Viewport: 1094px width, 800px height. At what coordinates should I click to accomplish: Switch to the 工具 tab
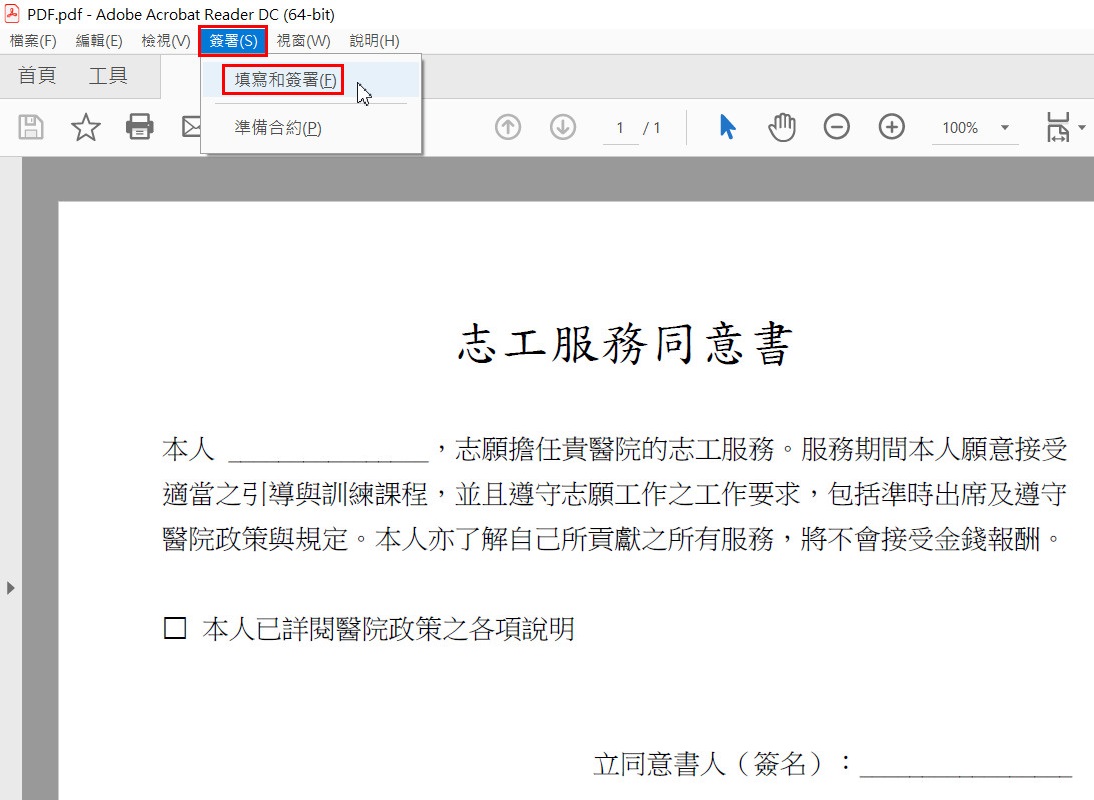click(108, 76)
